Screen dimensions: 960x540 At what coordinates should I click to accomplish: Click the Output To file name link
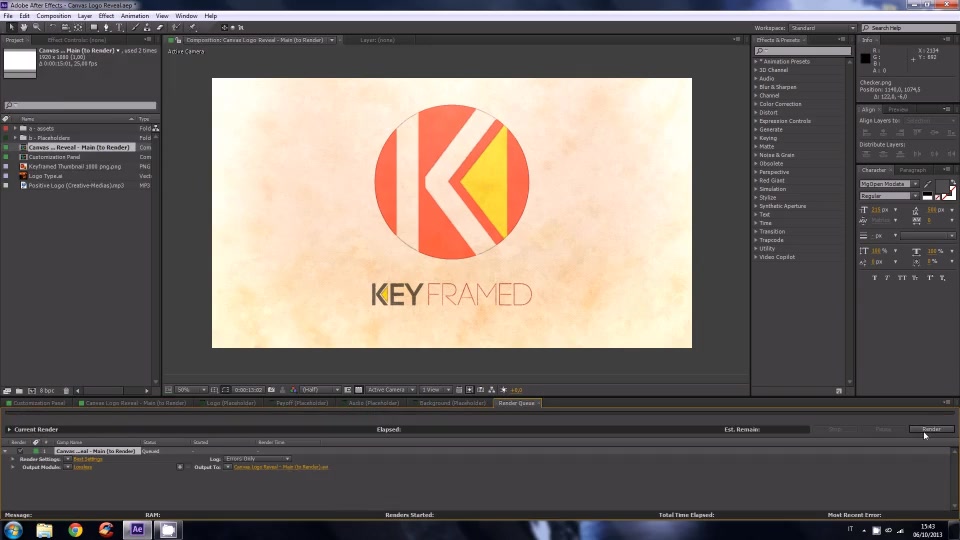coord(281,467)
